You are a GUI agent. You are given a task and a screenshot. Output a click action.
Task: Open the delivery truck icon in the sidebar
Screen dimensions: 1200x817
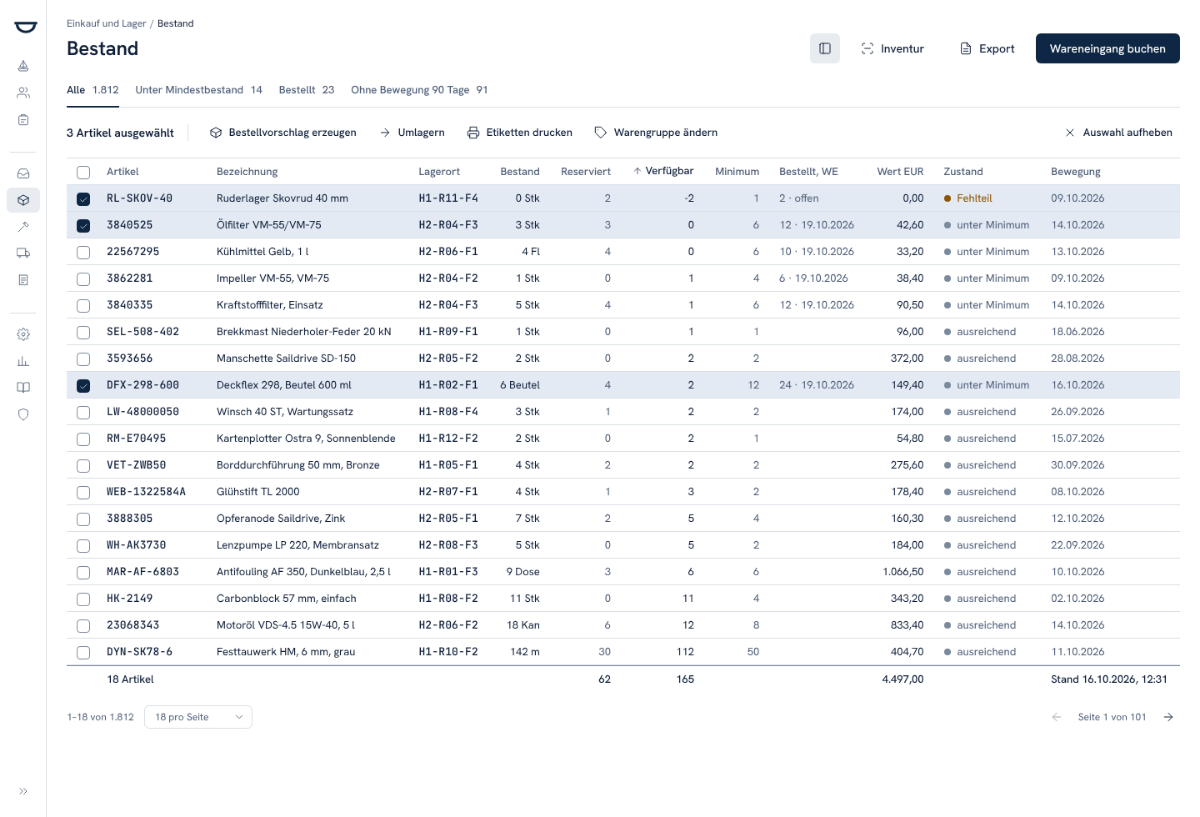pyautogui.click(x=23, y=254)
